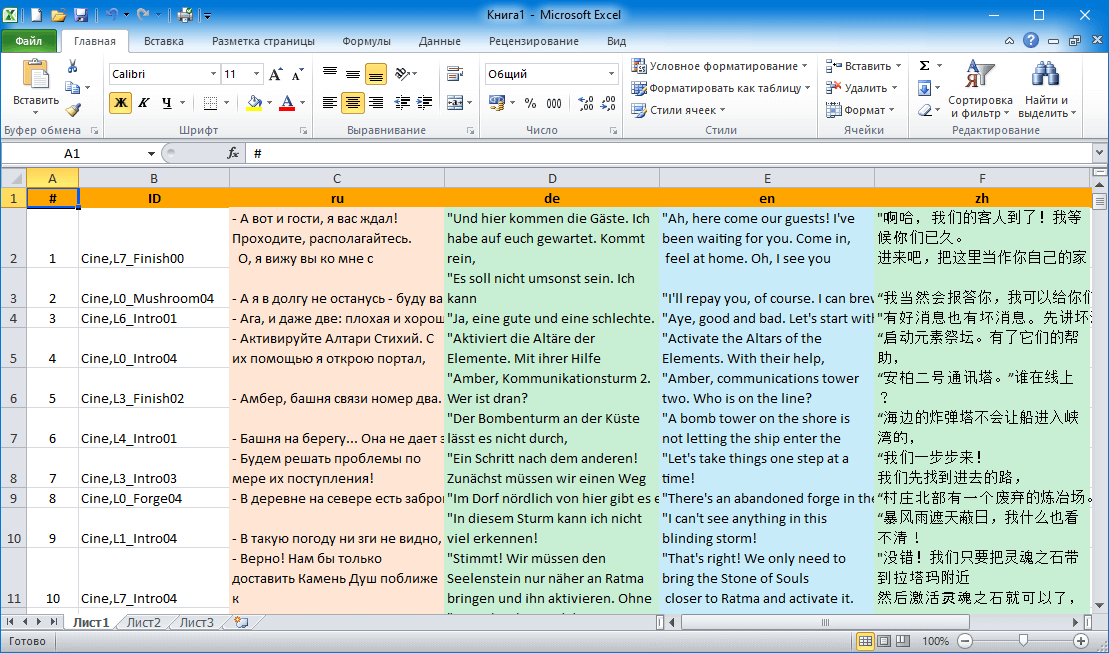This screenshot has height=653, width=1109.
Task: Click the Merge and Center icon
Action: pyautogui.click(x=455, y=103)
